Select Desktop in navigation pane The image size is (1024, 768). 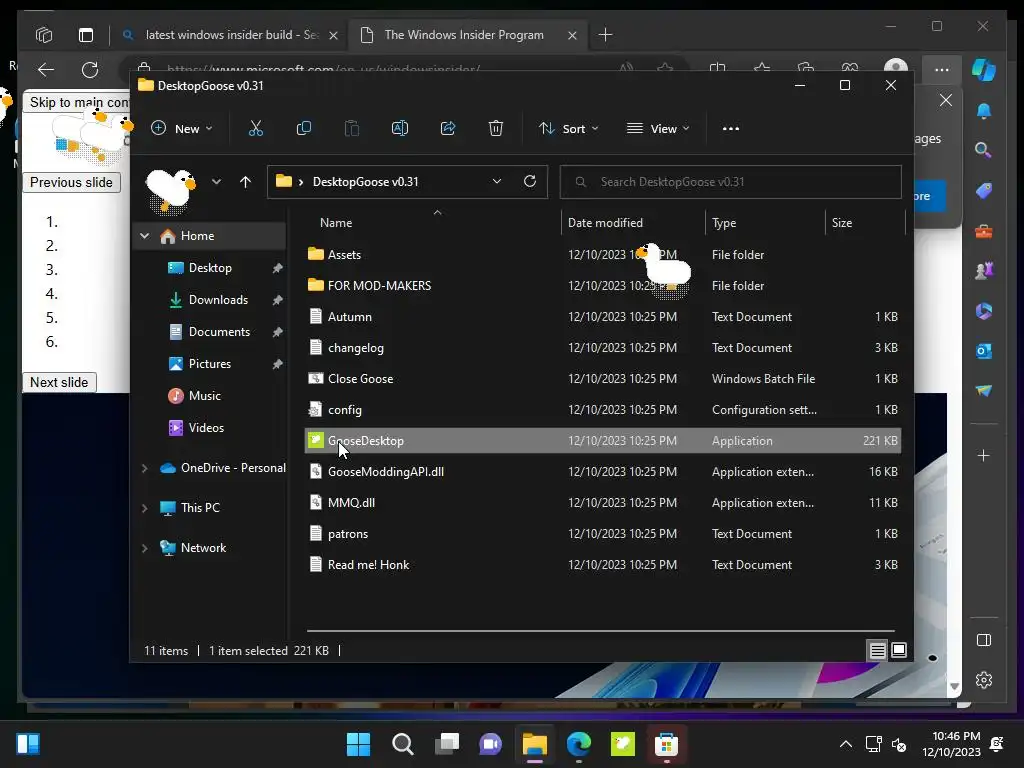click(x=210, y=268)
